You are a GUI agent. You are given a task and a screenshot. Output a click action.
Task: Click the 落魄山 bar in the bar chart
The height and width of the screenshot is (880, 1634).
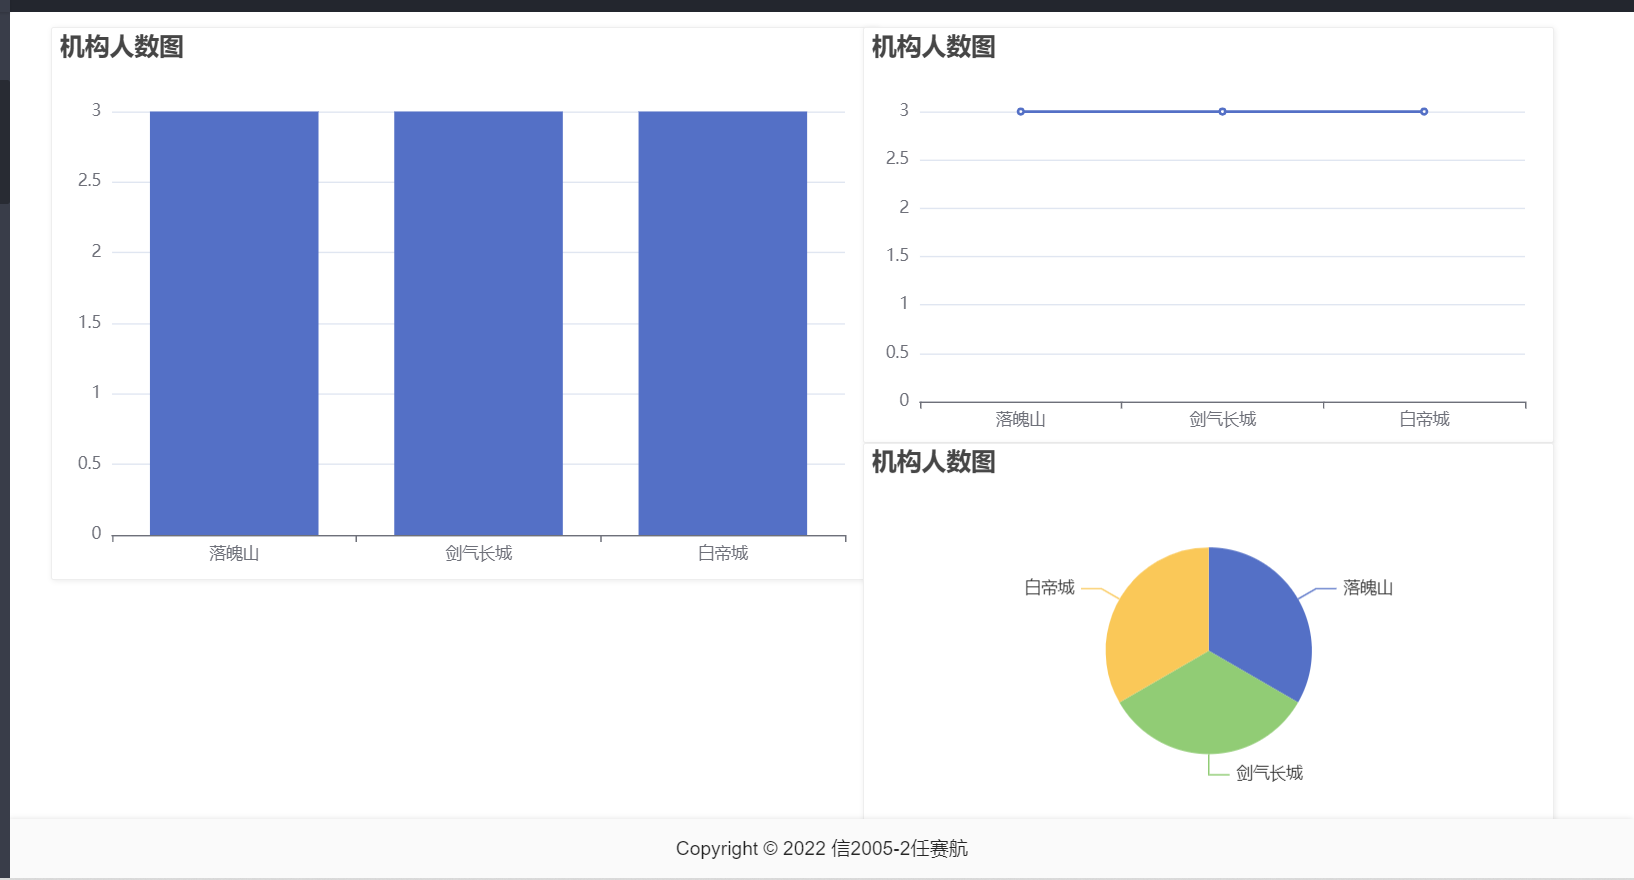(234, 323)
